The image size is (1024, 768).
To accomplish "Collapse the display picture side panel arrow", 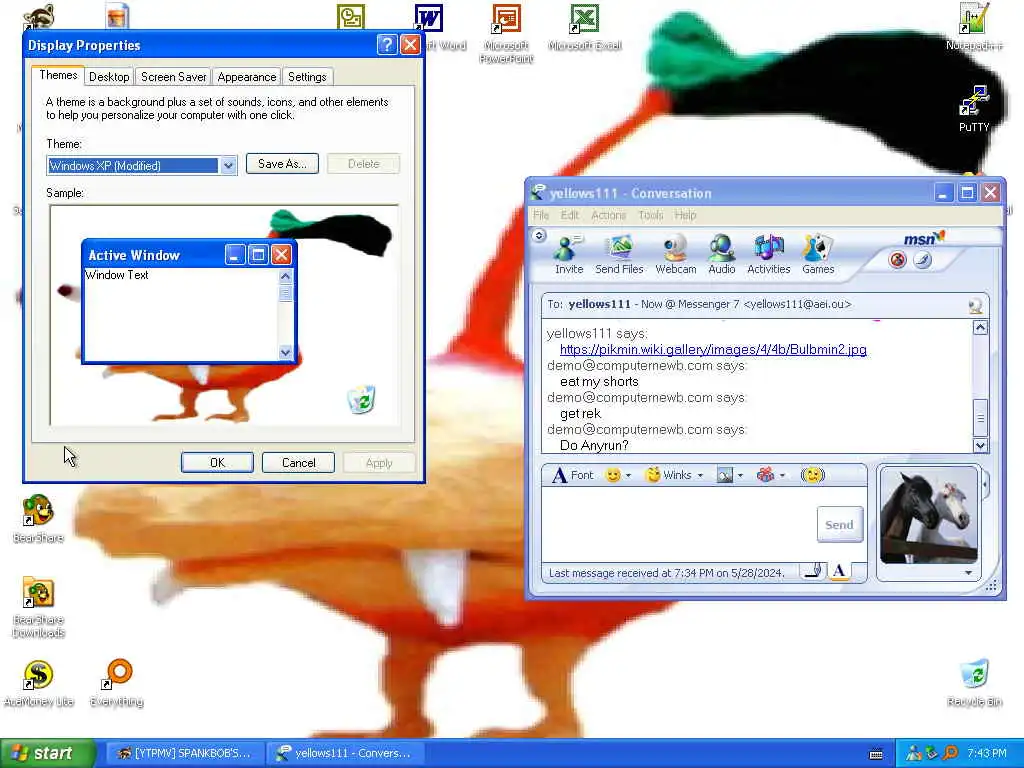I will pyautogui.click(x=985, y=484).
